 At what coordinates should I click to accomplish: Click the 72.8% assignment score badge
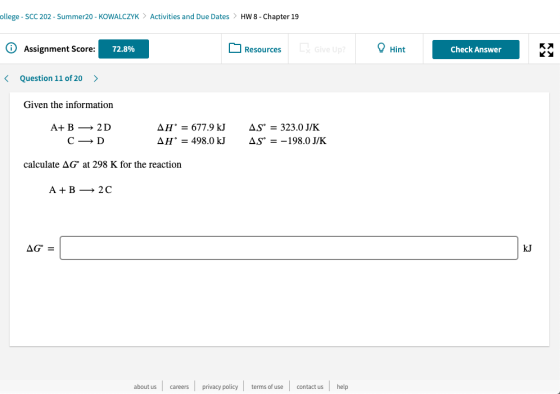(124, 49)
